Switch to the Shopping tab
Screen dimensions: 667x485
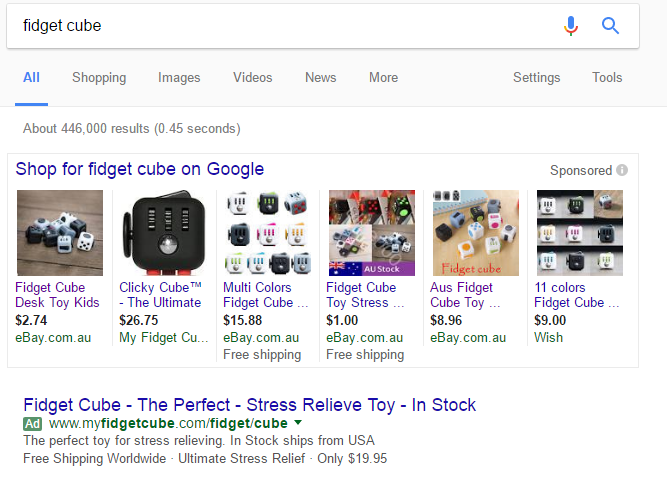[x=99, y=77]
